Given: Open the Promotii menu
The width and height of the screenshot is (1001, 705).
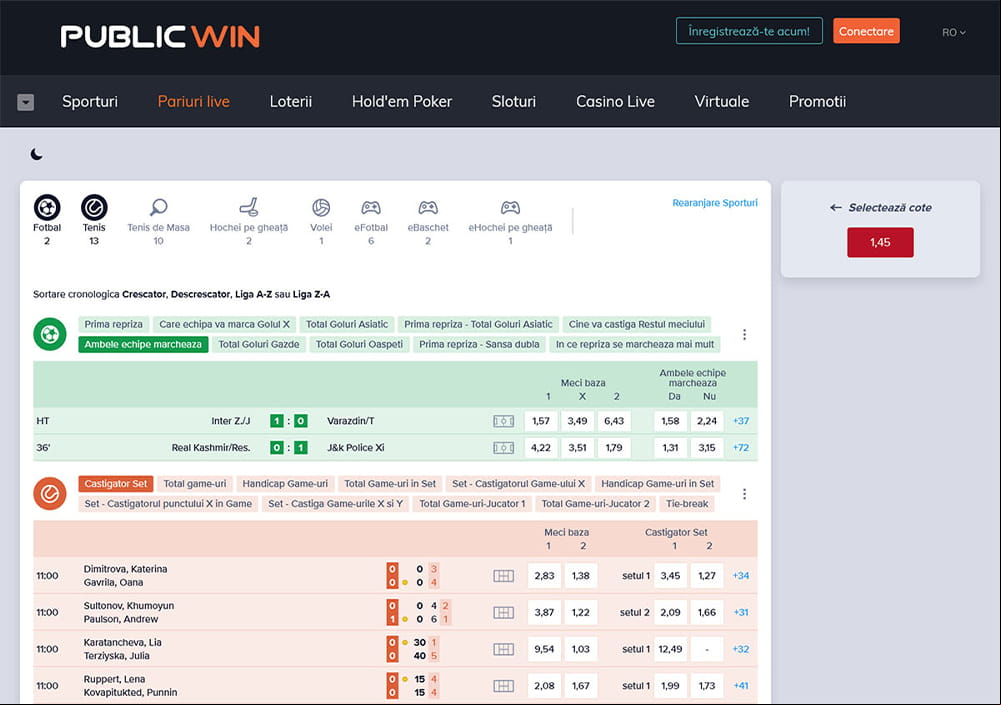Looking at the screenshot, I should [x=817, y=102].
